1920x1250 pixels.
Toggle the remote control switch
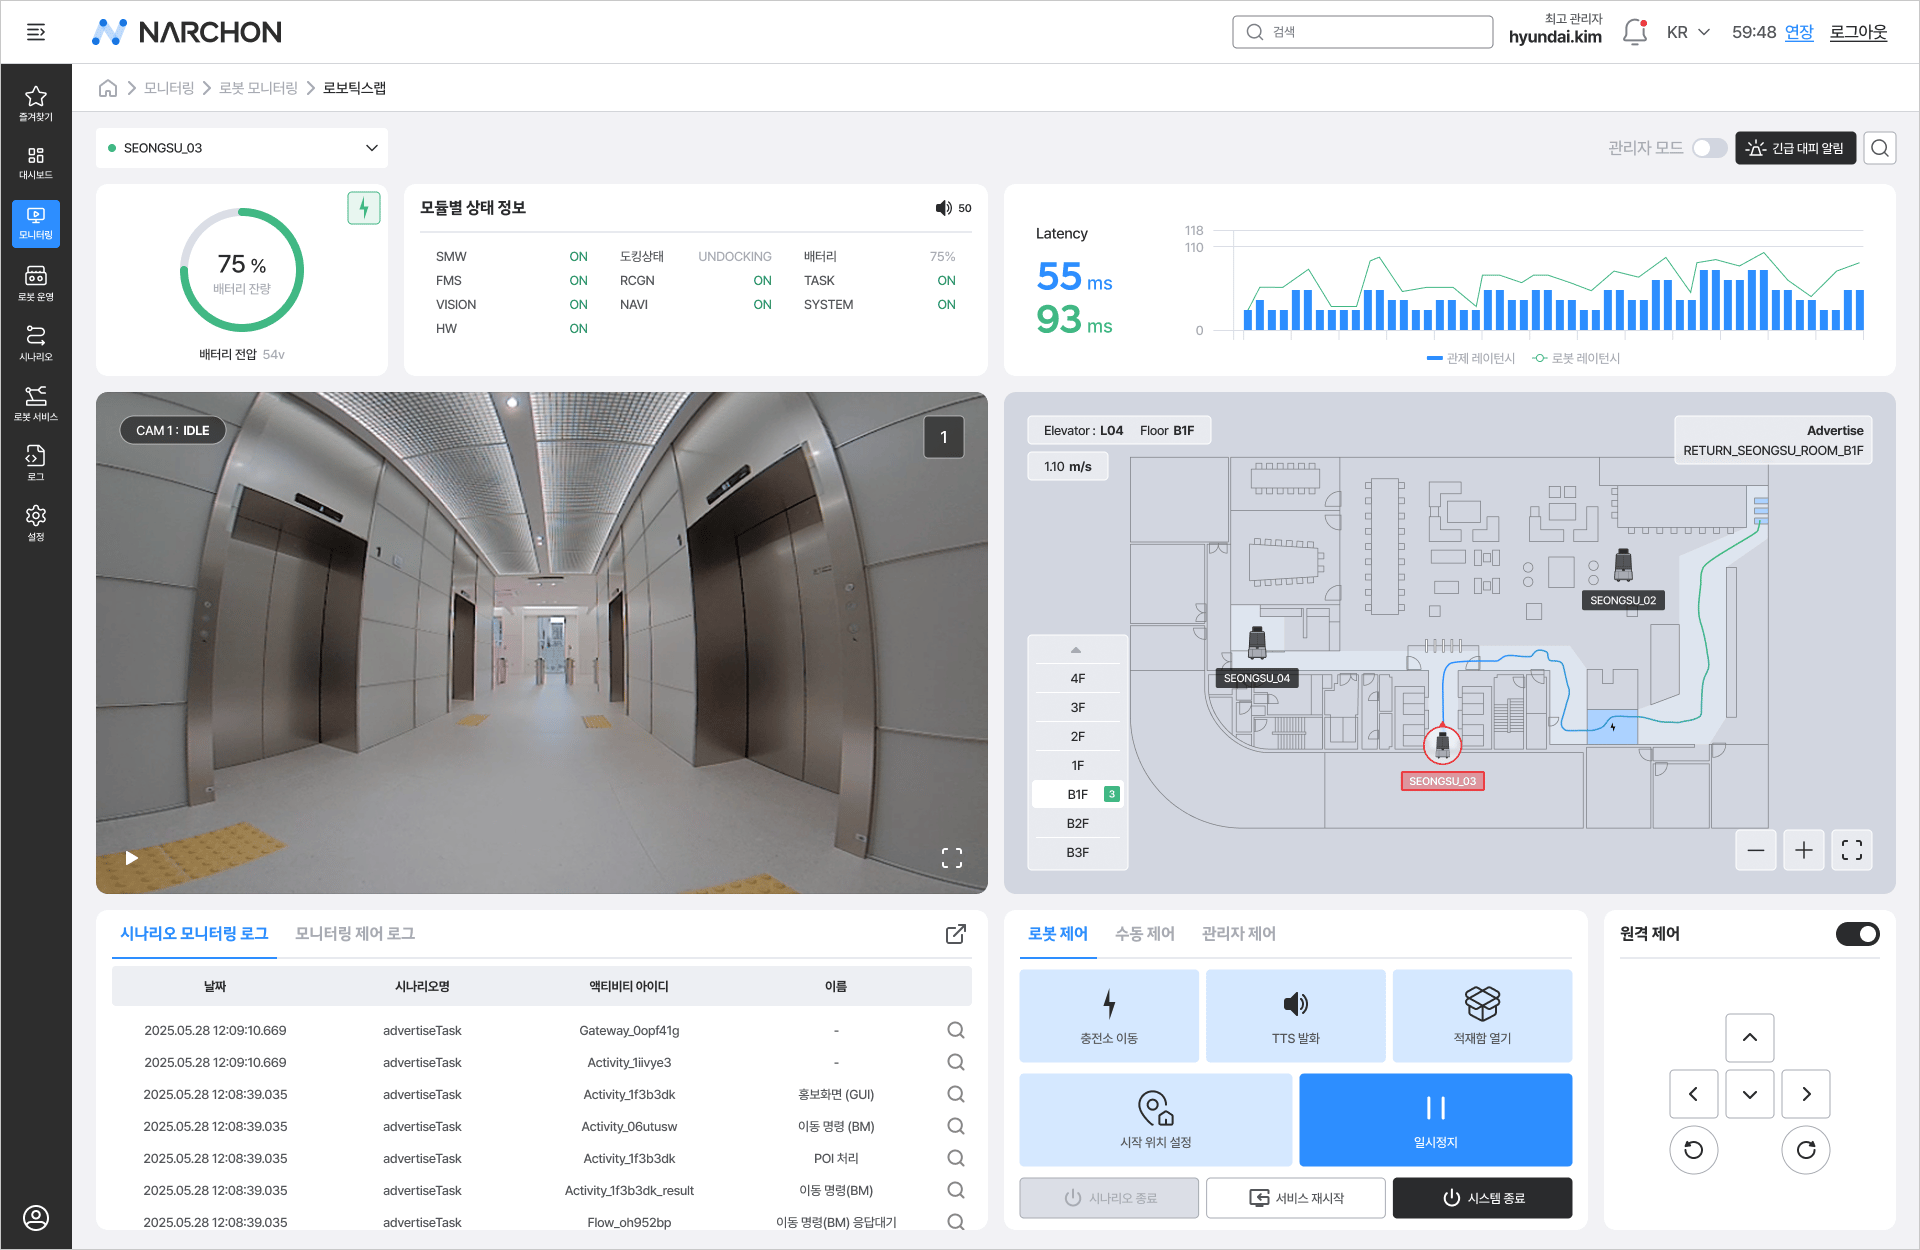[1857, 934]
